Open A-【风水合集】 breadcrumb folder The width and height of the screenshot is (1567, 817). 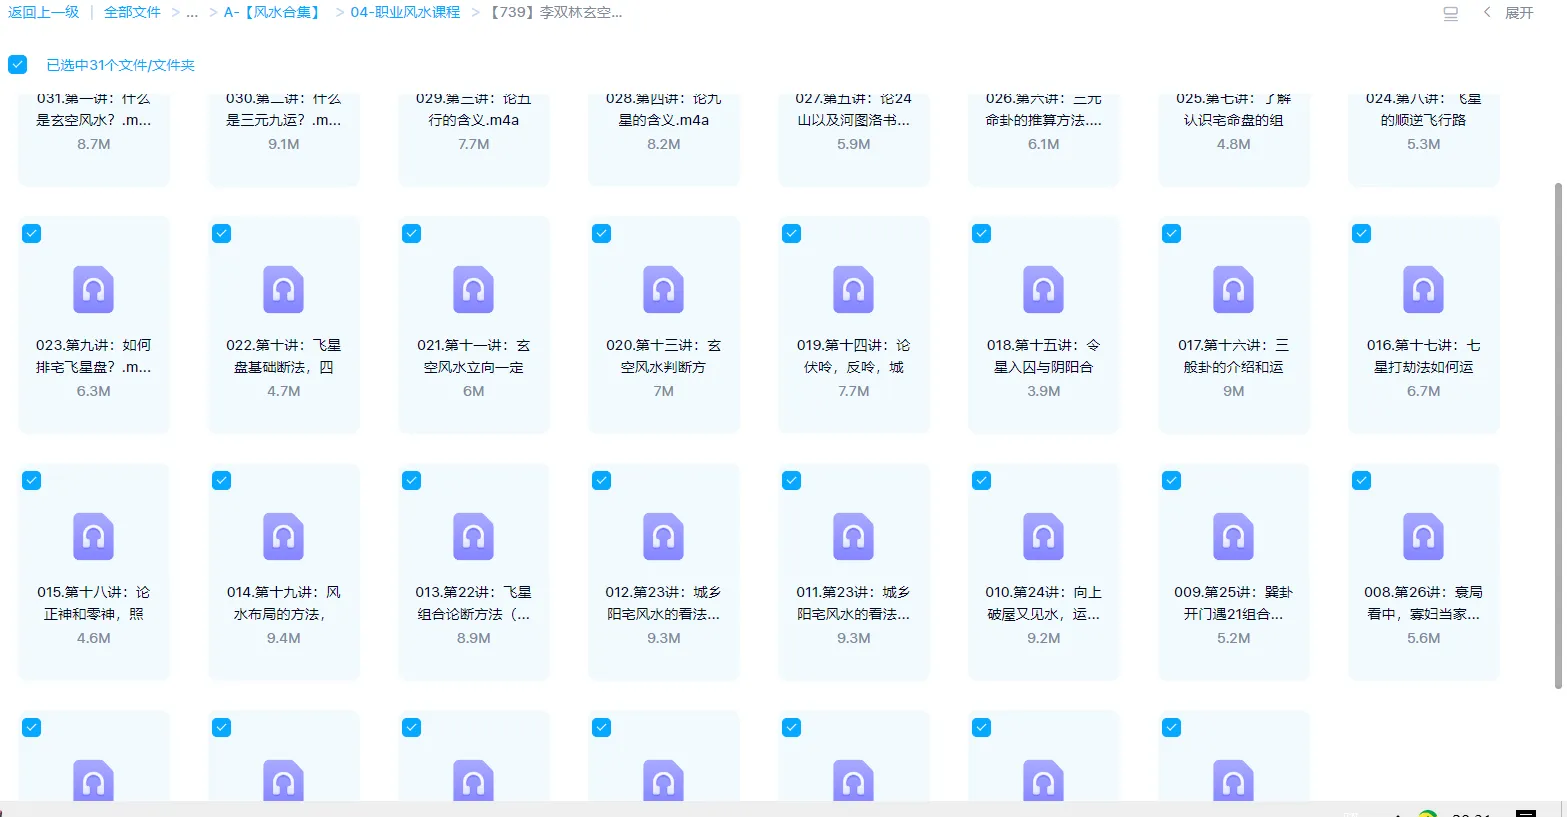(x=273, y=12)
